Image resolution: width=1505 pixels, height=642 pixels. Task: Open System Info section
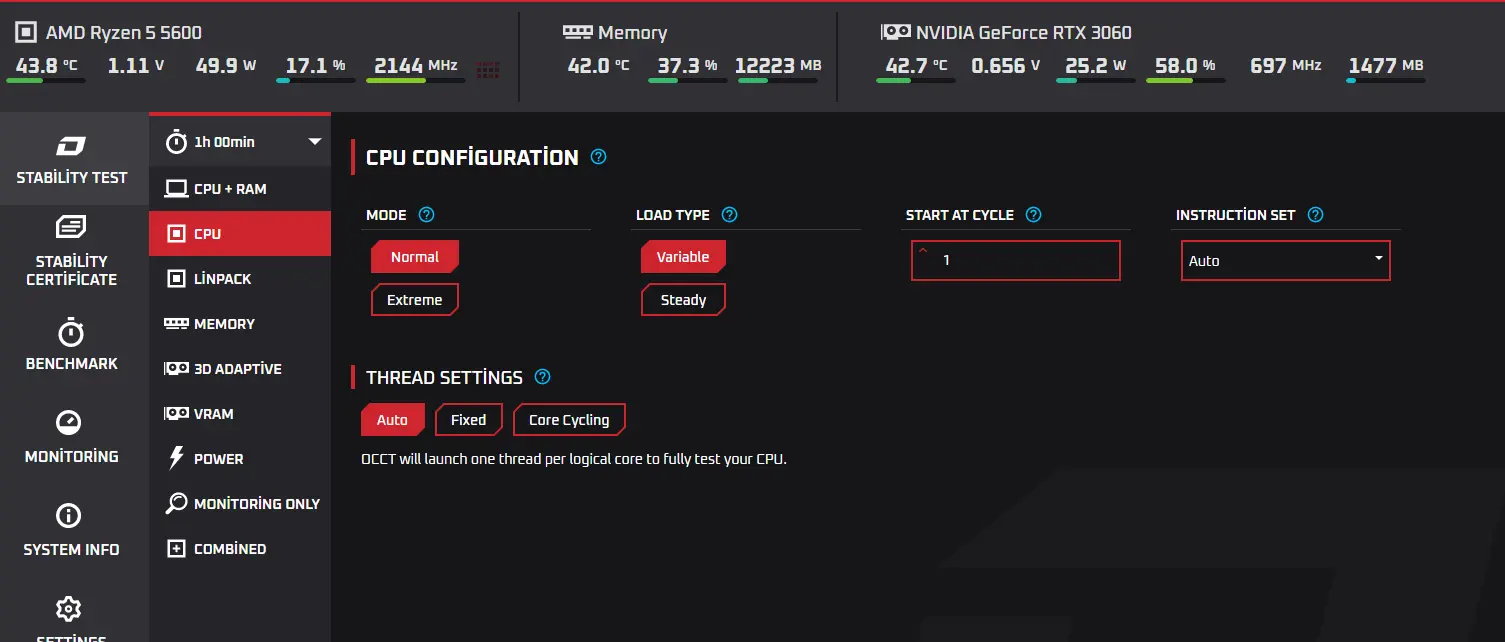71,530
